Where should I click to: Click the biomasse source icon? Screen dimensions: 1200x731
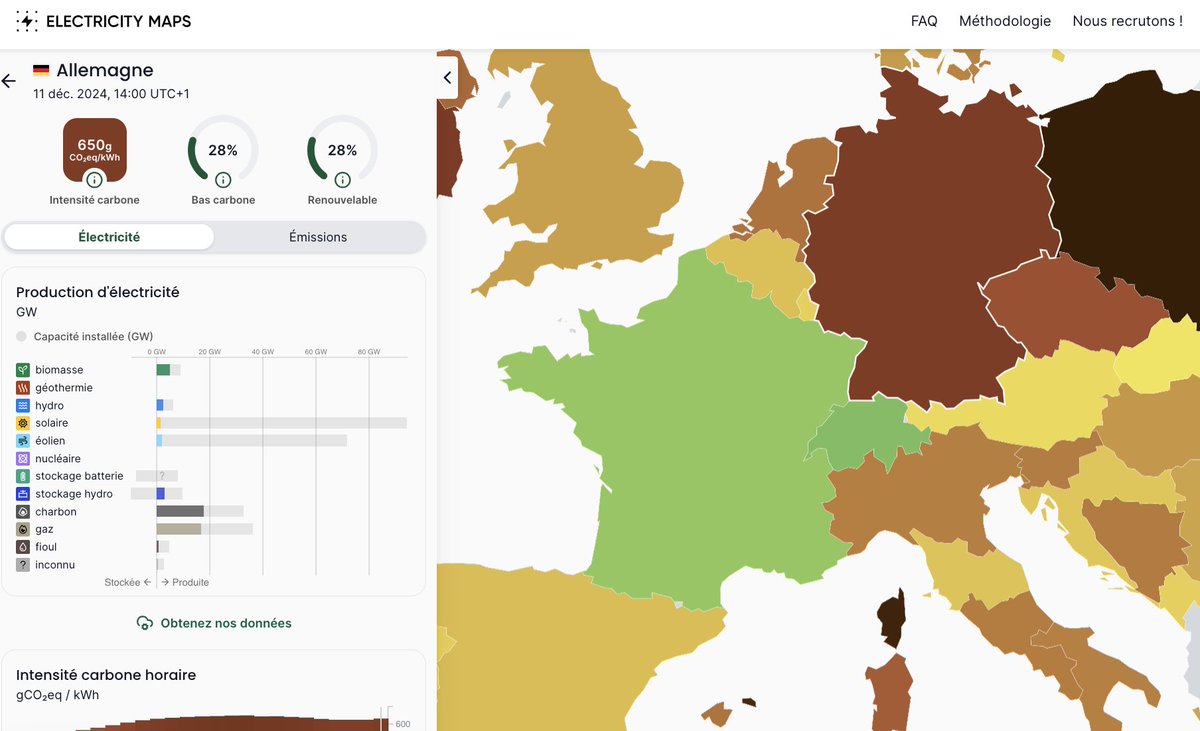(23, 370)
